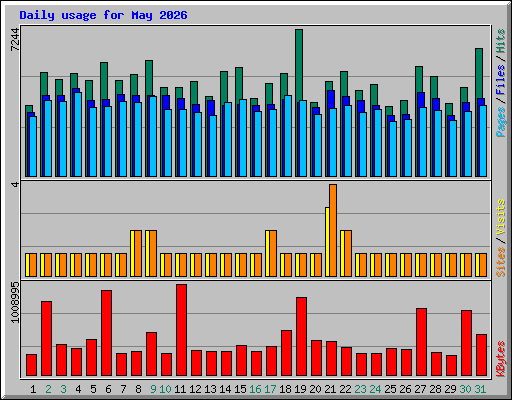Click day label 19 on the x-axis
The image size is (512, 400).
(x=300, y=389)
